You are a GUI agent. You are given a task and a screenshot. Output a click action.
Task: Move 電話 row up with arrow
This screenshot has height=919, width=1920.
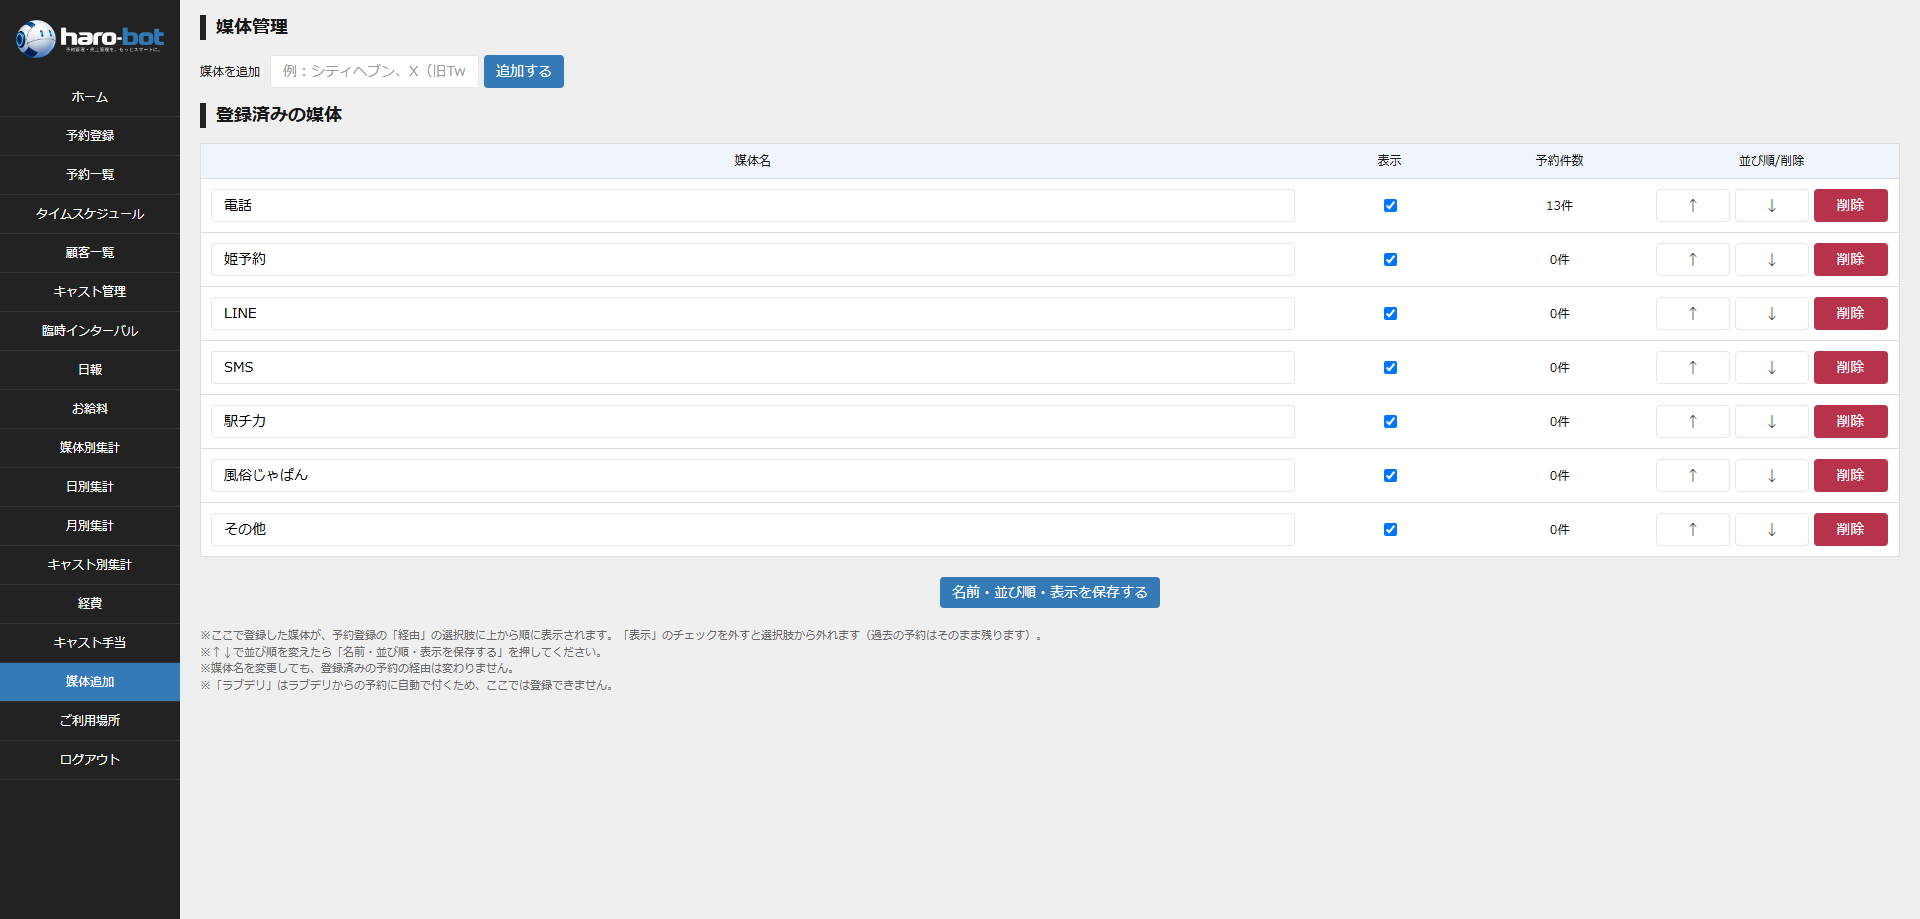click(x=1693, y=205)
